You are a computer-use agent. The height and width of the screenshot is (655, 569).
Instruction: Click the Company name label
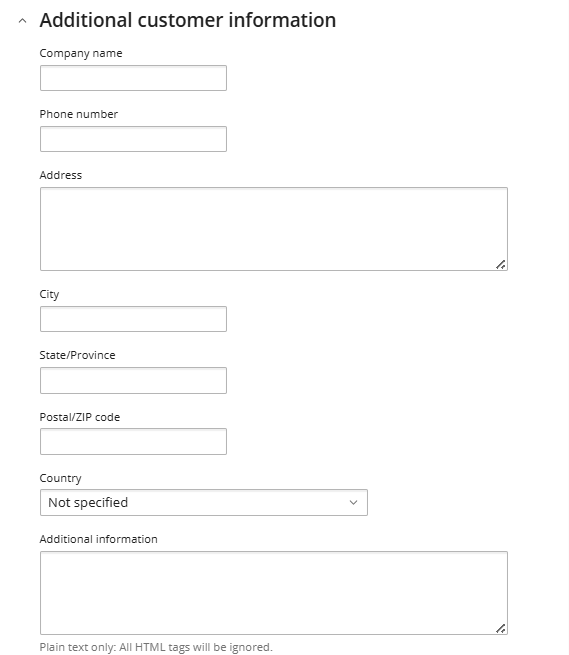tap(81, 53)
